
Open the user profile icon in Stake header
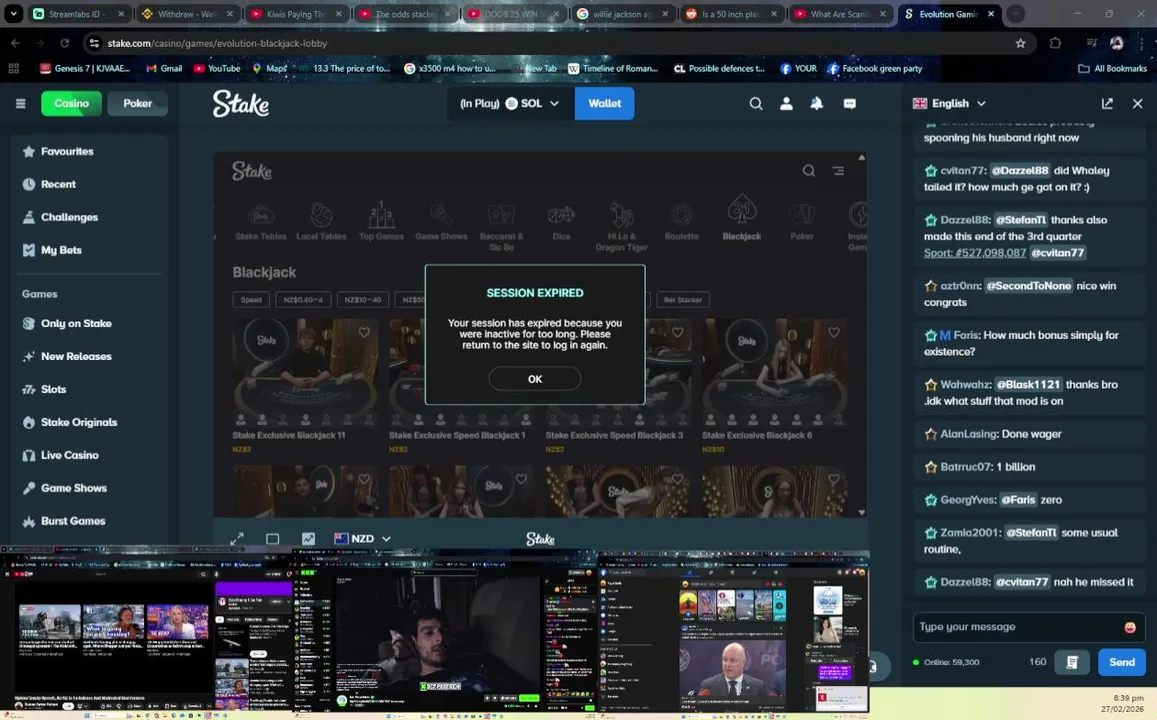coord(787,104)
